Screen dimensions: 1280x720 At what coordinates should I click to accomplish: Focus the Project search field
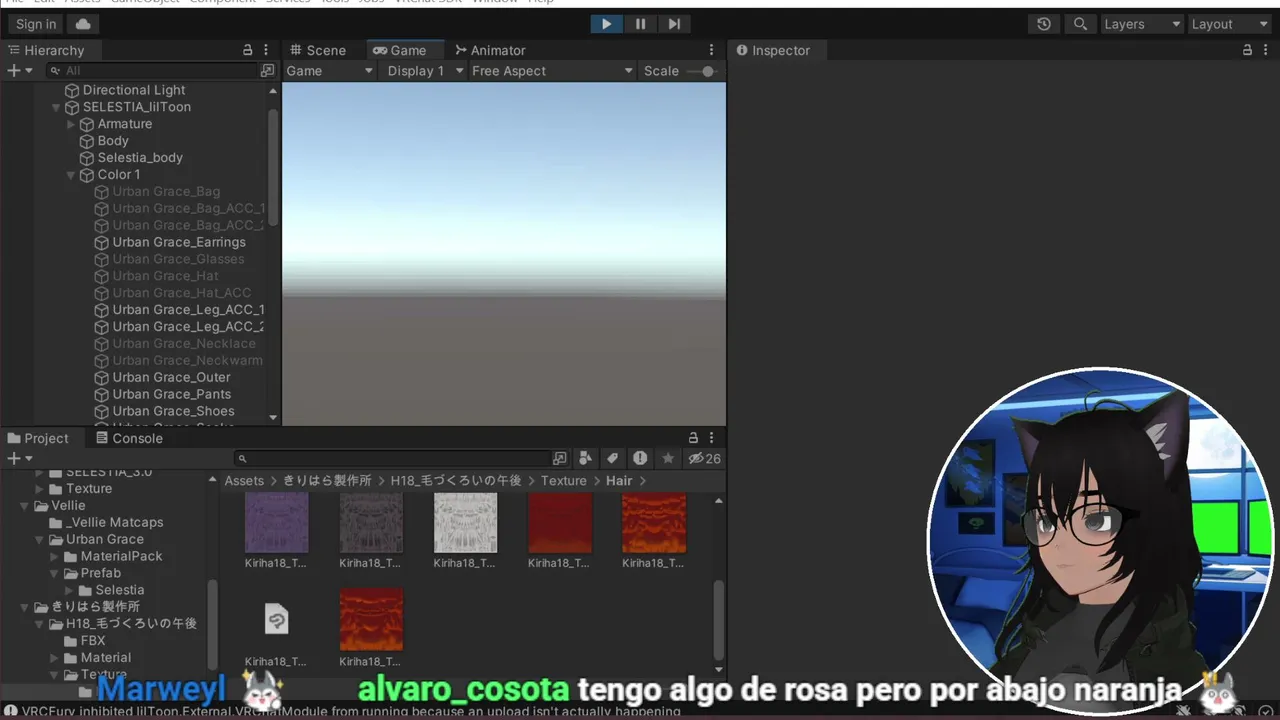point(391,458)
